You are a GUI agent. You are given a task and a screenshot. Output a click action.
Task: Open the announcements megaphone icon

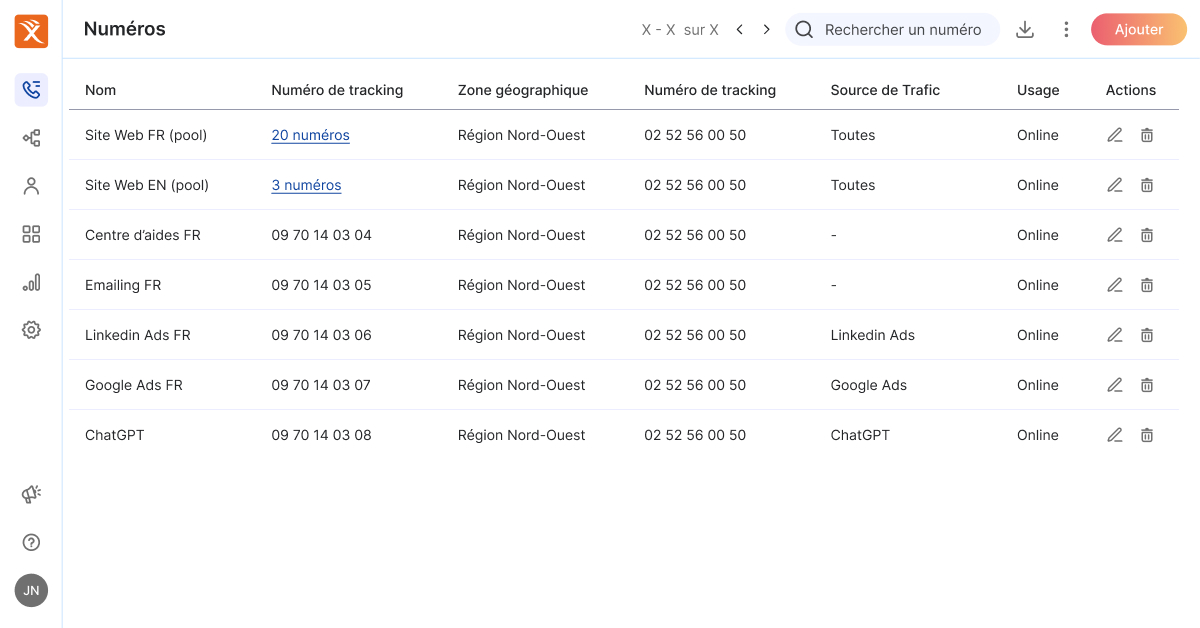tap(31, 494)
